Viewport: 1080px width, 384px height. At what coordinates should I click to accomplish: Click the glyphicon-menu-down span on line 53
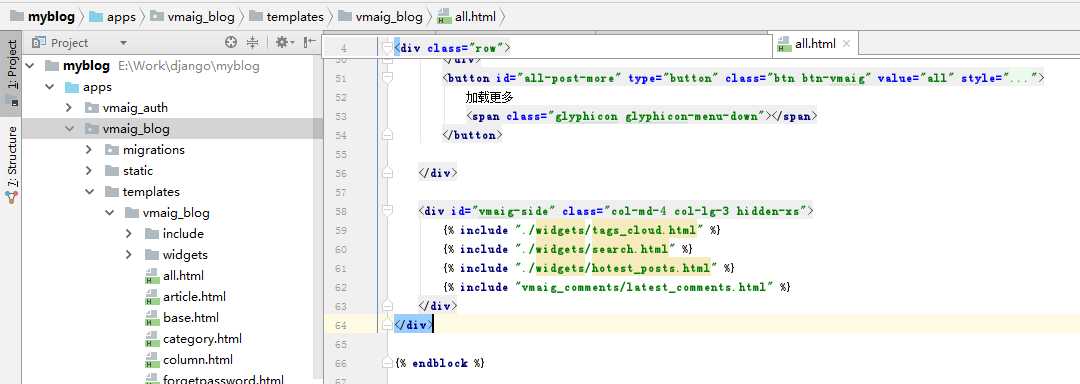[x=641, y=116]
